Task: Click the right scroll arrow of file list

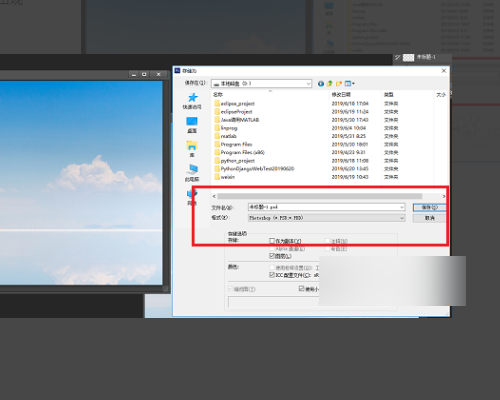Action: 444,196
